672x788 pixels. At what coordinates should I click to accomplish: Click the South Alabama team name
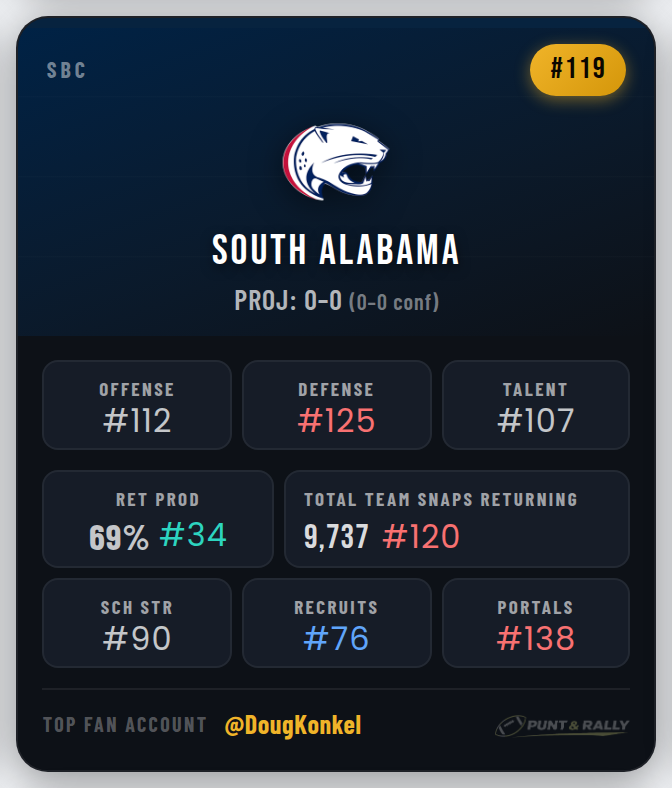(x=336, y=250)
